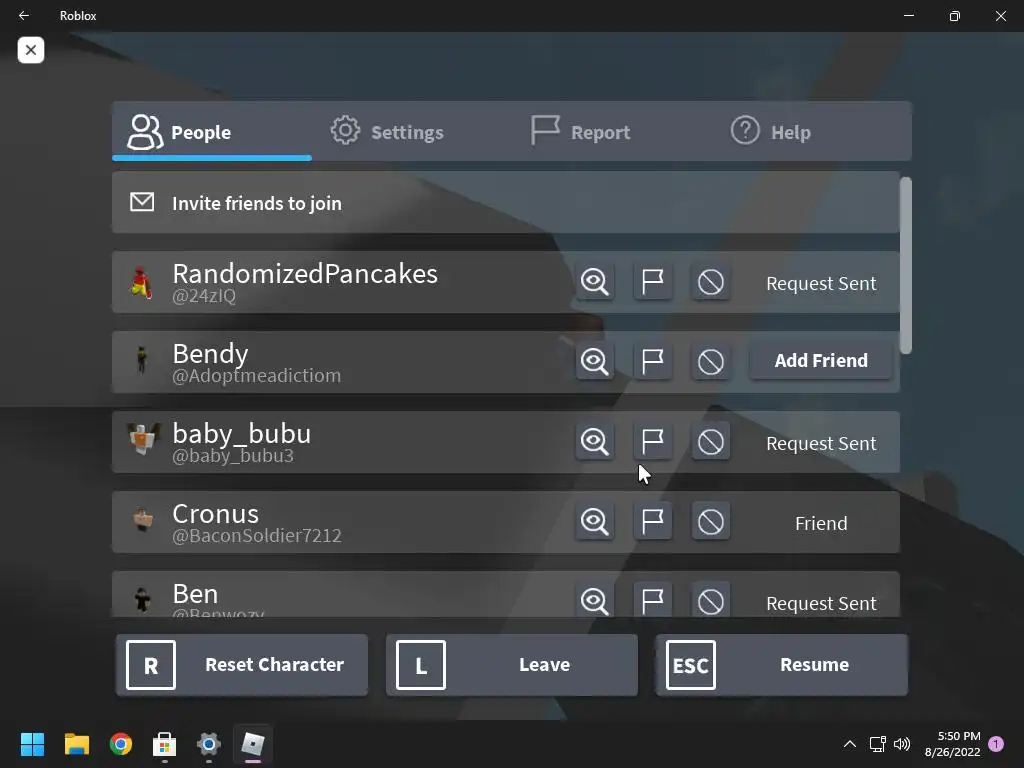The image size is (1024, 768).
Task: Launch Google Chrome from the taskbar
Action: tap(121, 744)
